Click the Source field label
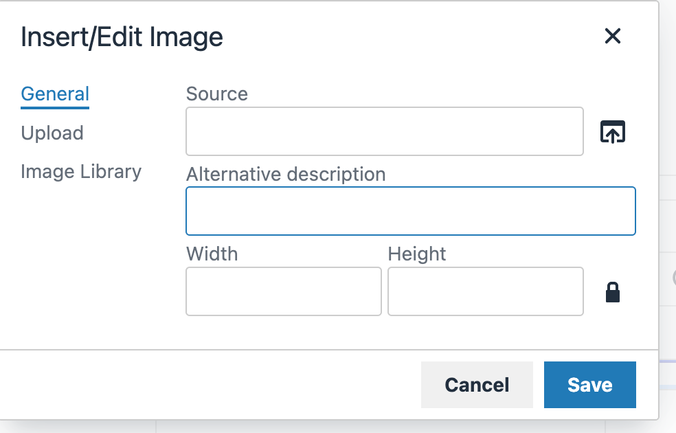The width and height of the screenshot is (676, 433). click(x=217, y=94)
